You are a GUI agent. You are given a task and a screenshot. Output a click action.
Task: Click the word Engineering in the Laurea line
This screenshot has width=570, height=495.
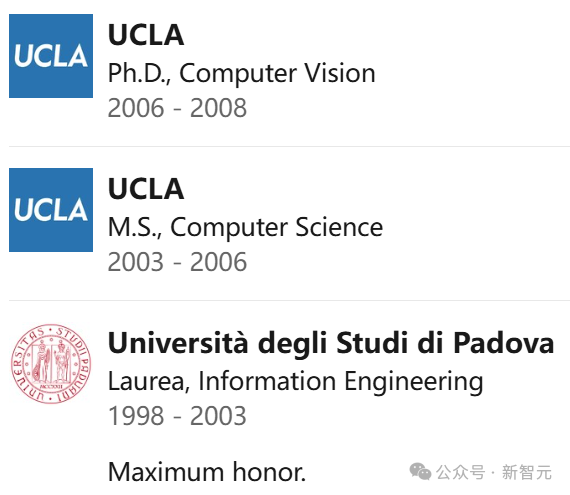(x=414, y=383)
